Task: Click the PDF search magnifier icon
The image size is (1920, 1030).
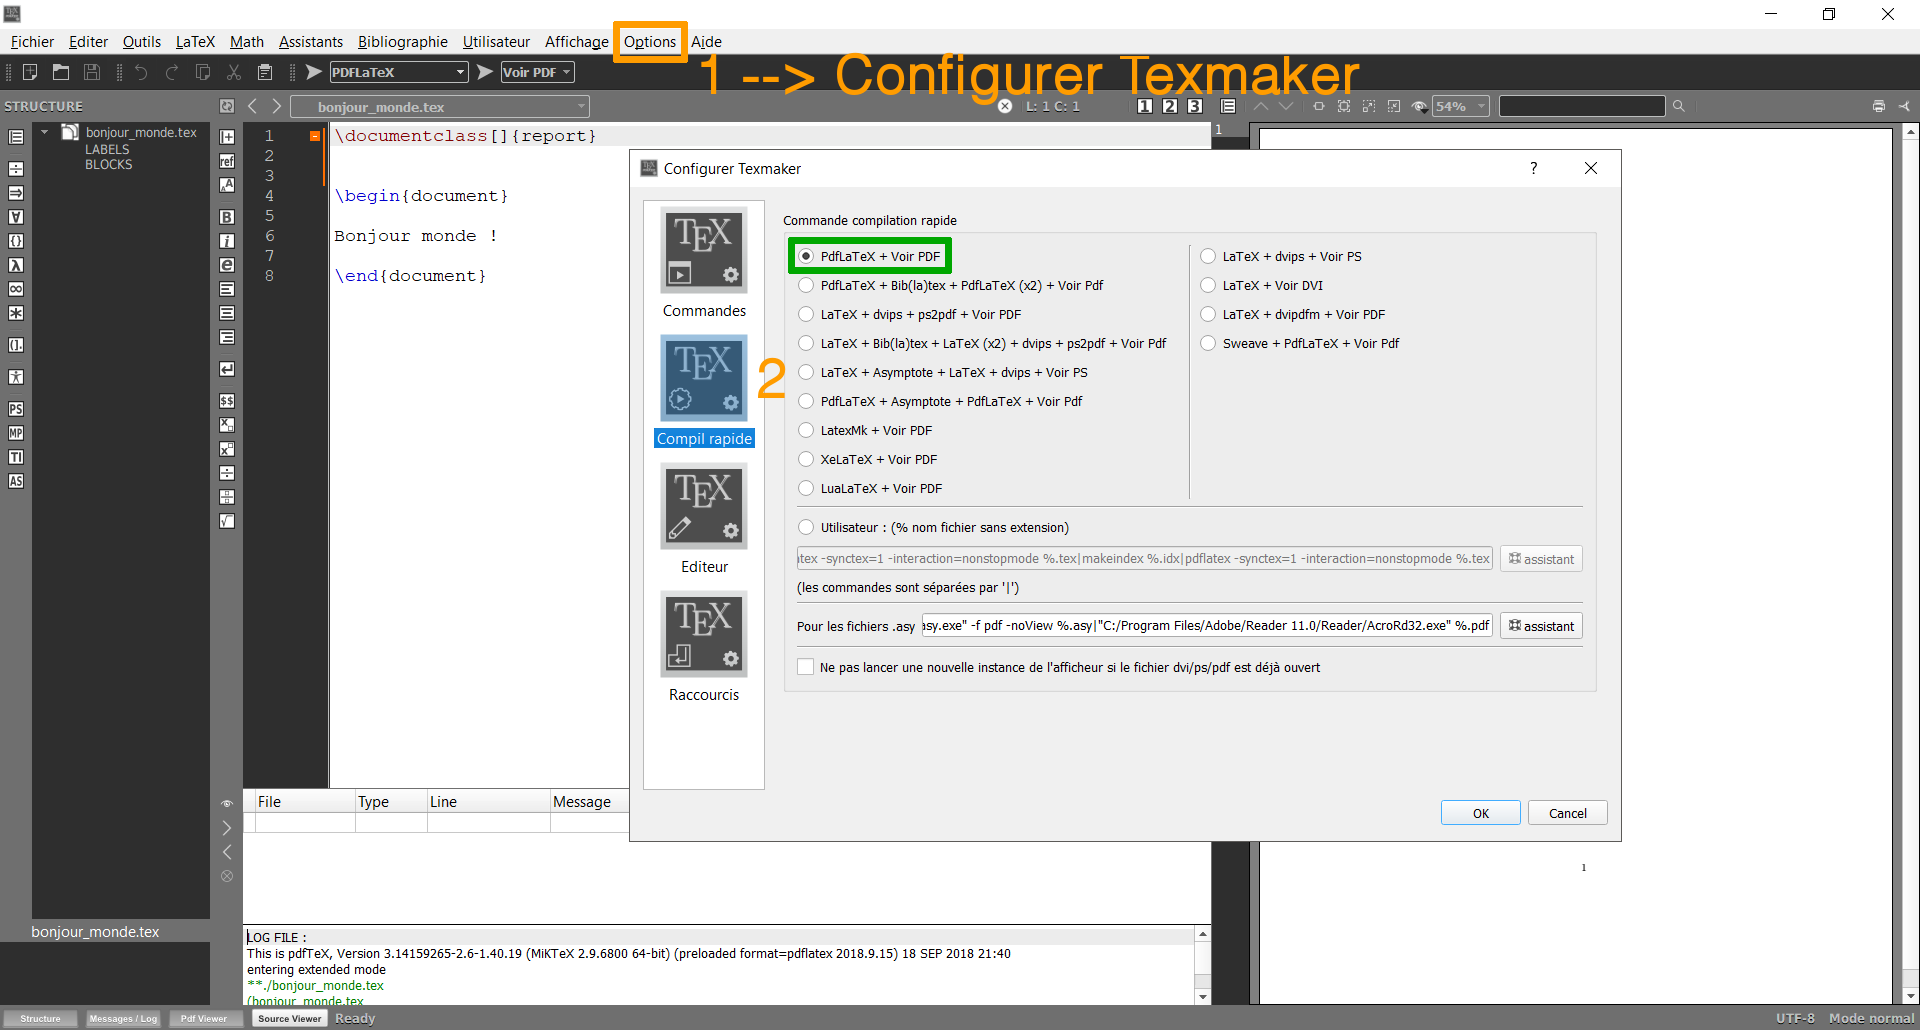Action: [1679, 106]
